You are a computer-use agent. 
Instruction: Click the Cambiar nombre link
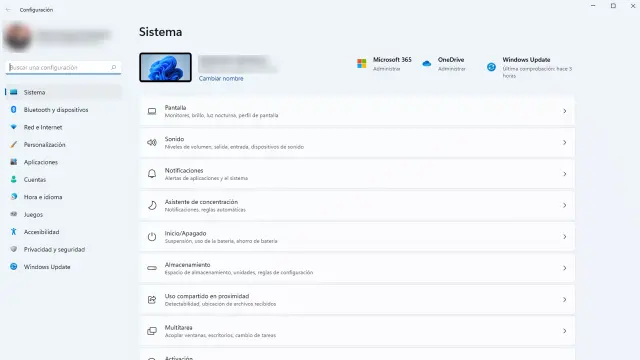click(x=221, y=78)
